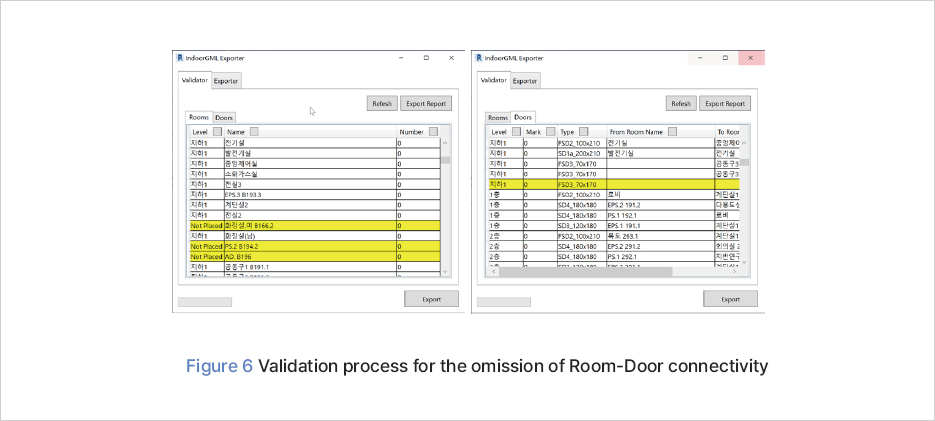Open the Exporter tab in the Doors-list window

525,81
